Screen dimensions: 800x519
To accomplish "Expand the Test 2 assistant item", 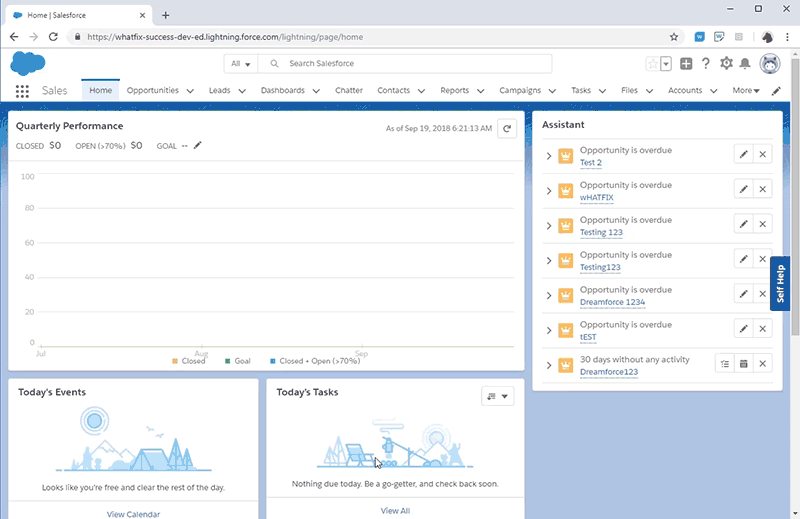I will coord(549,156).
